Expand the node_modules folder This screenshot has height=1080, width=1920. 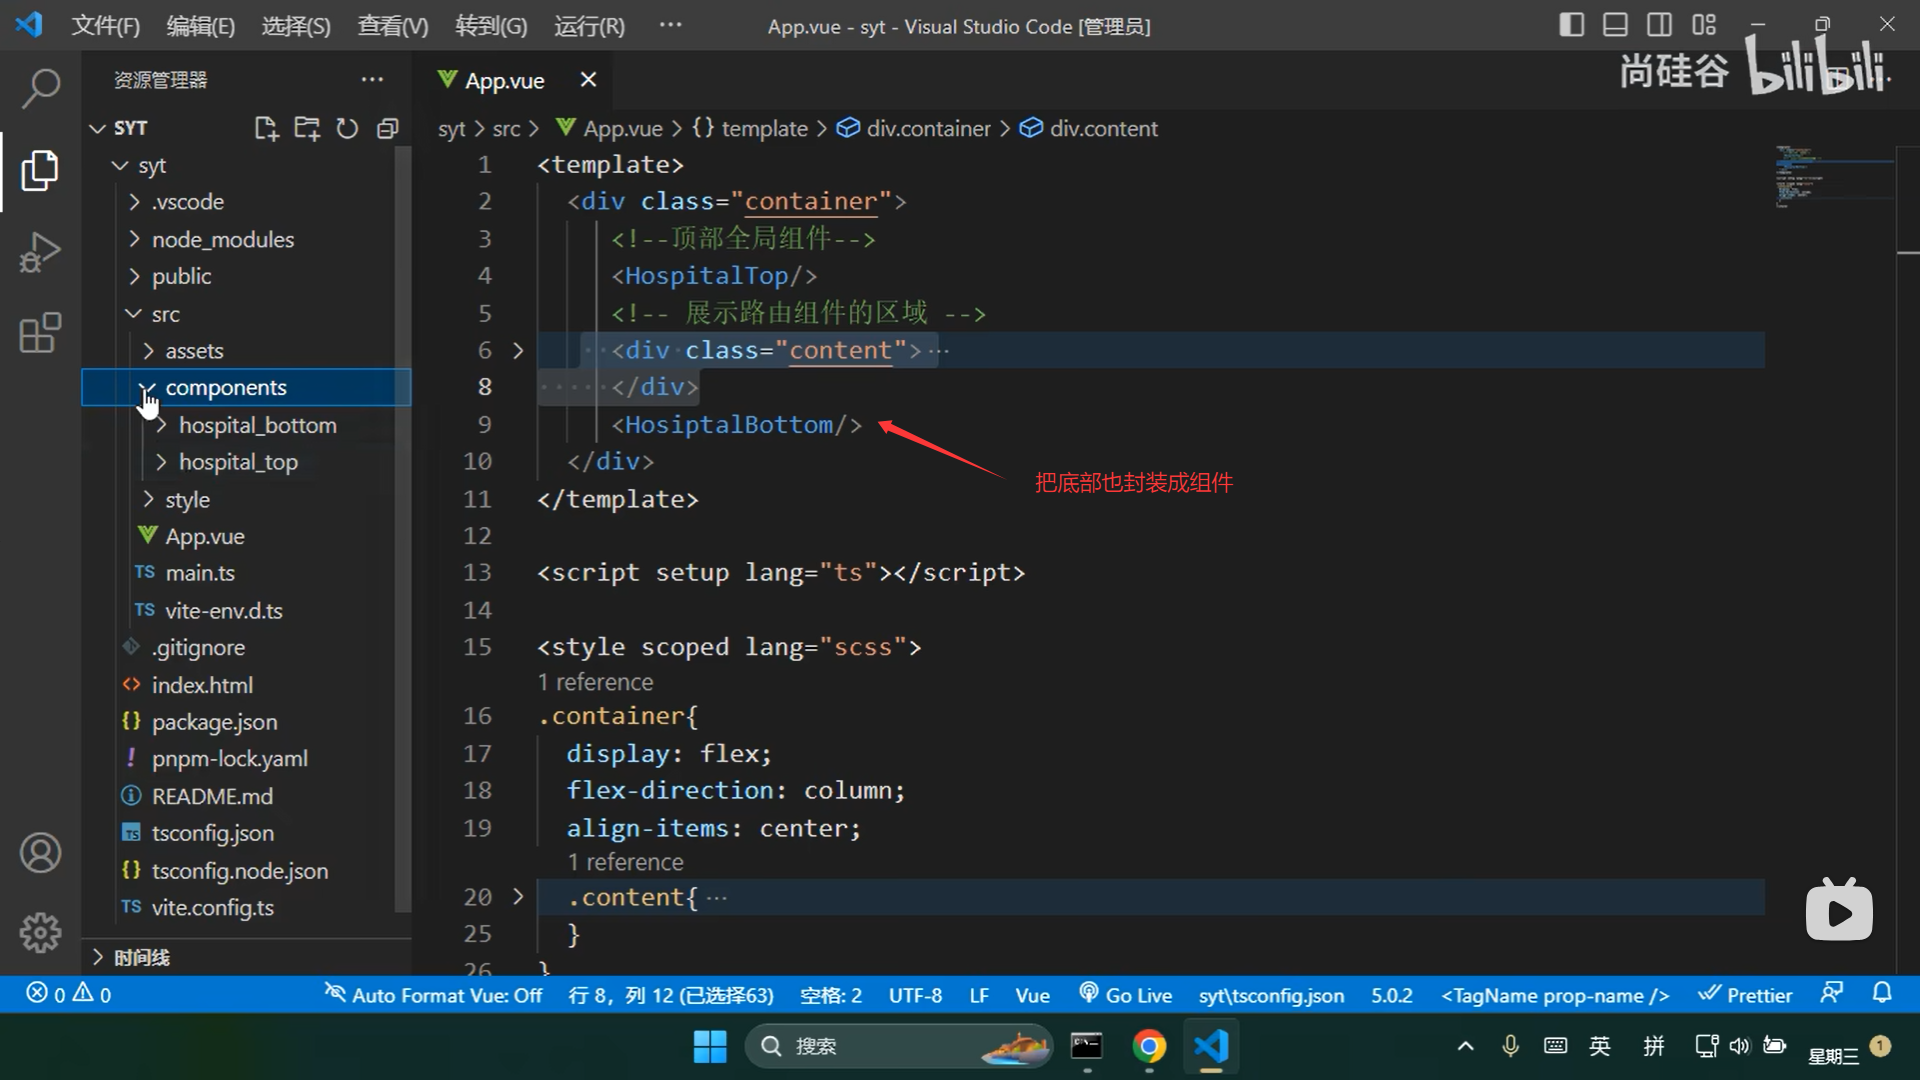click(222, 239)
